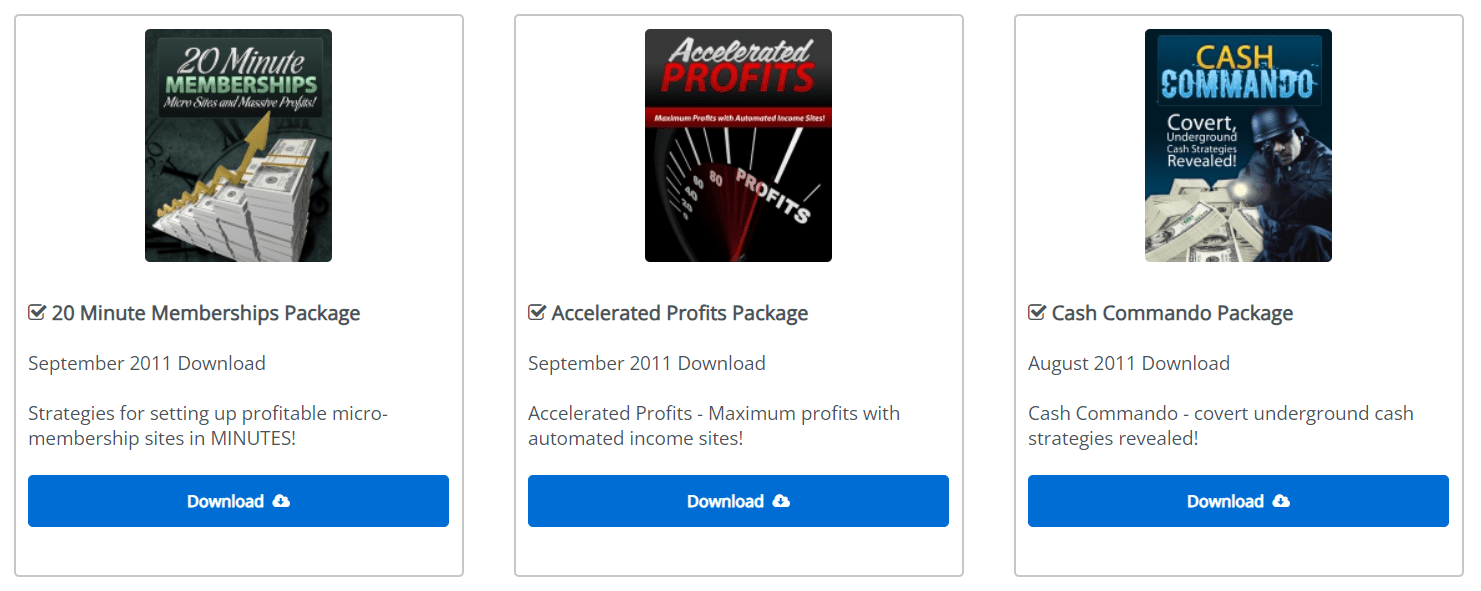The height and width of the screenshot is (591, 1481).
Task: Open the Accelerated Profits cover image
Action: (738, 145)
